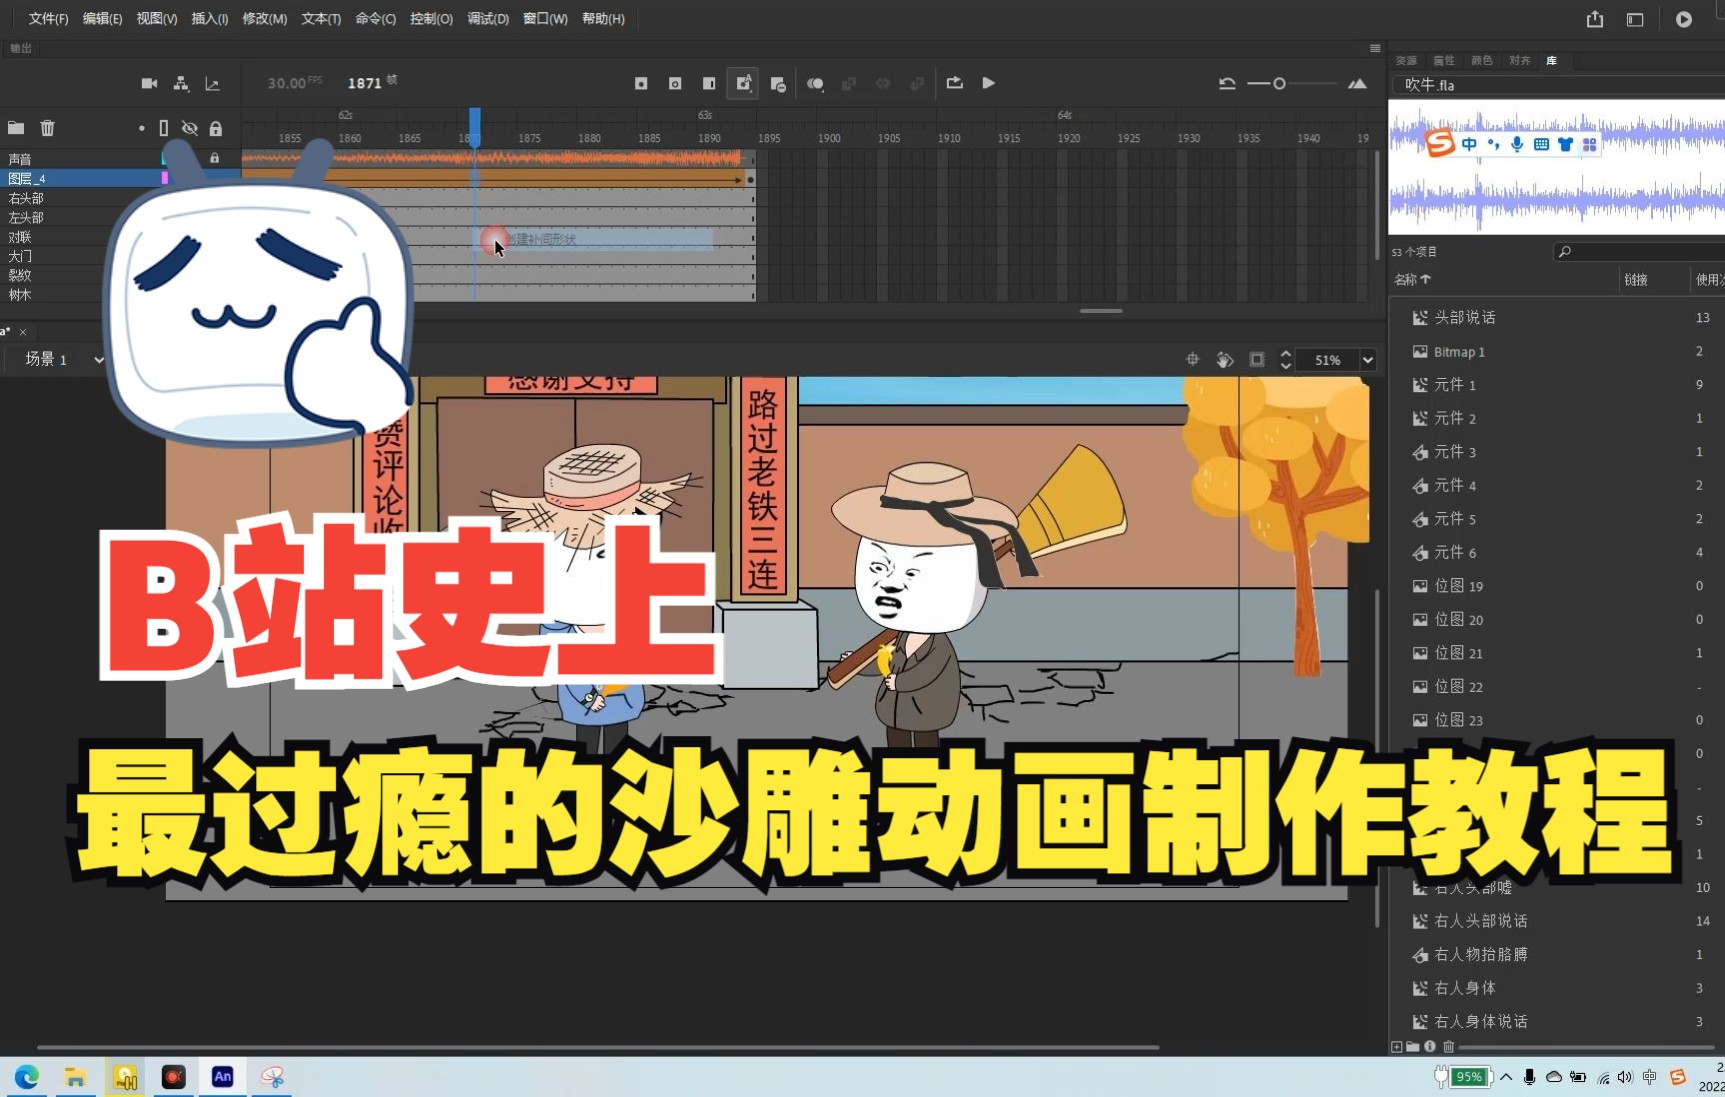This screenshot has width=1725, height=1097.
Task: Open the timeline panel options menu
Action: tap(1375, 48)
